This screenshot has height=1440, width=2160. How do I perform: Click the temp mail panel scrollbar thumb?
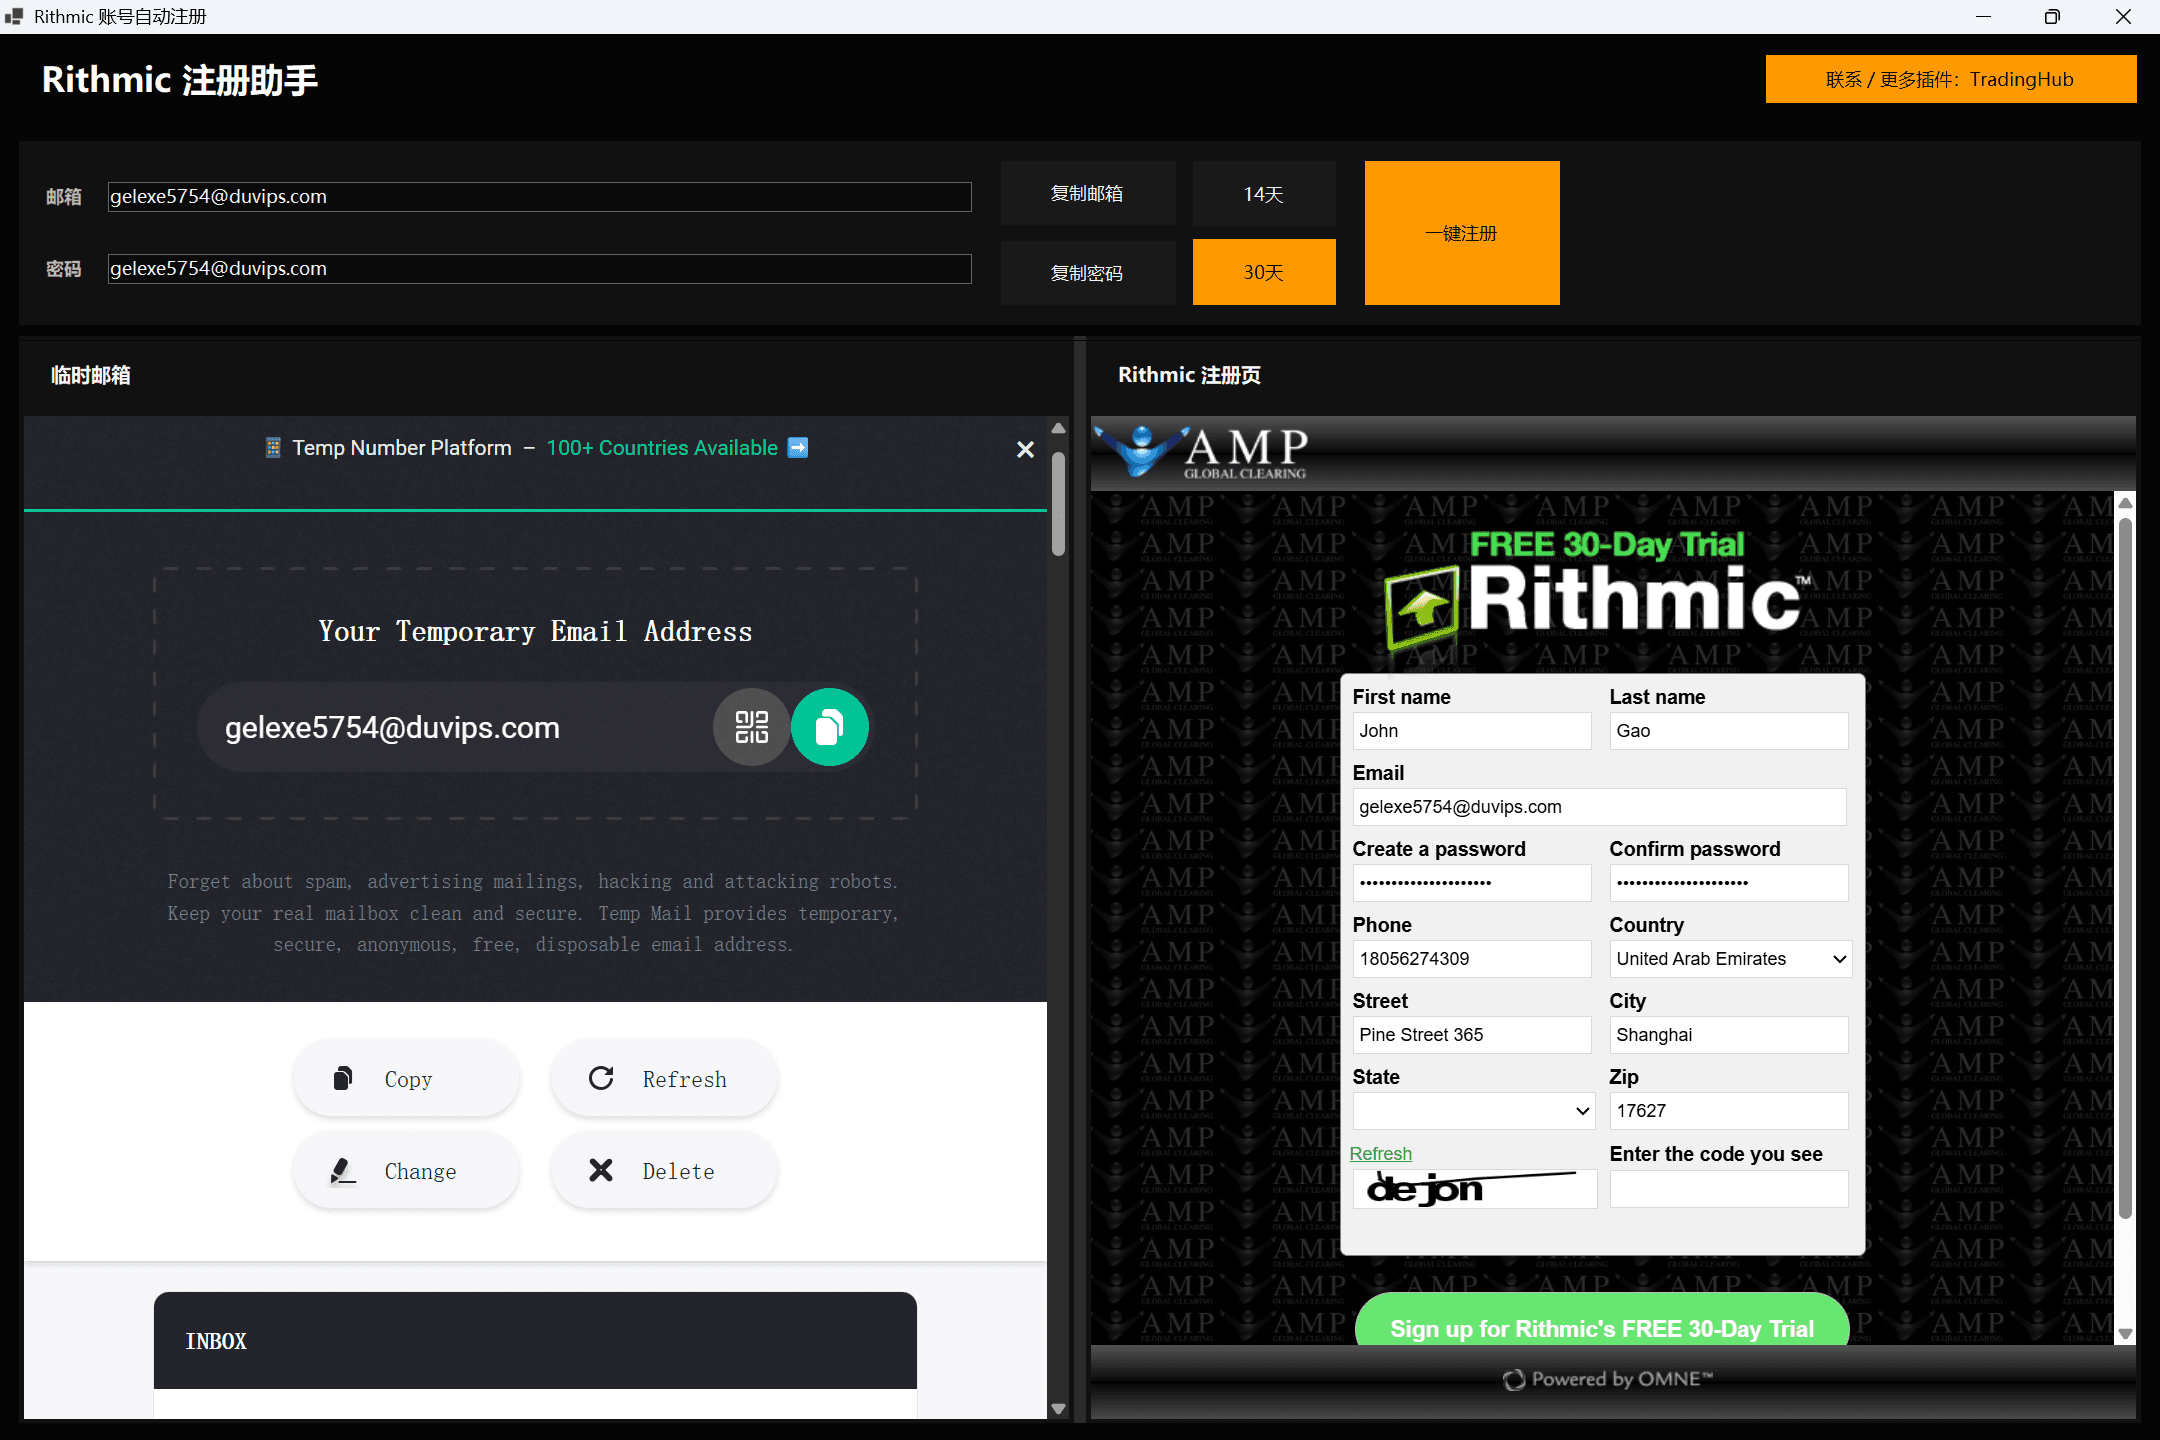(x=1058, y=503)
